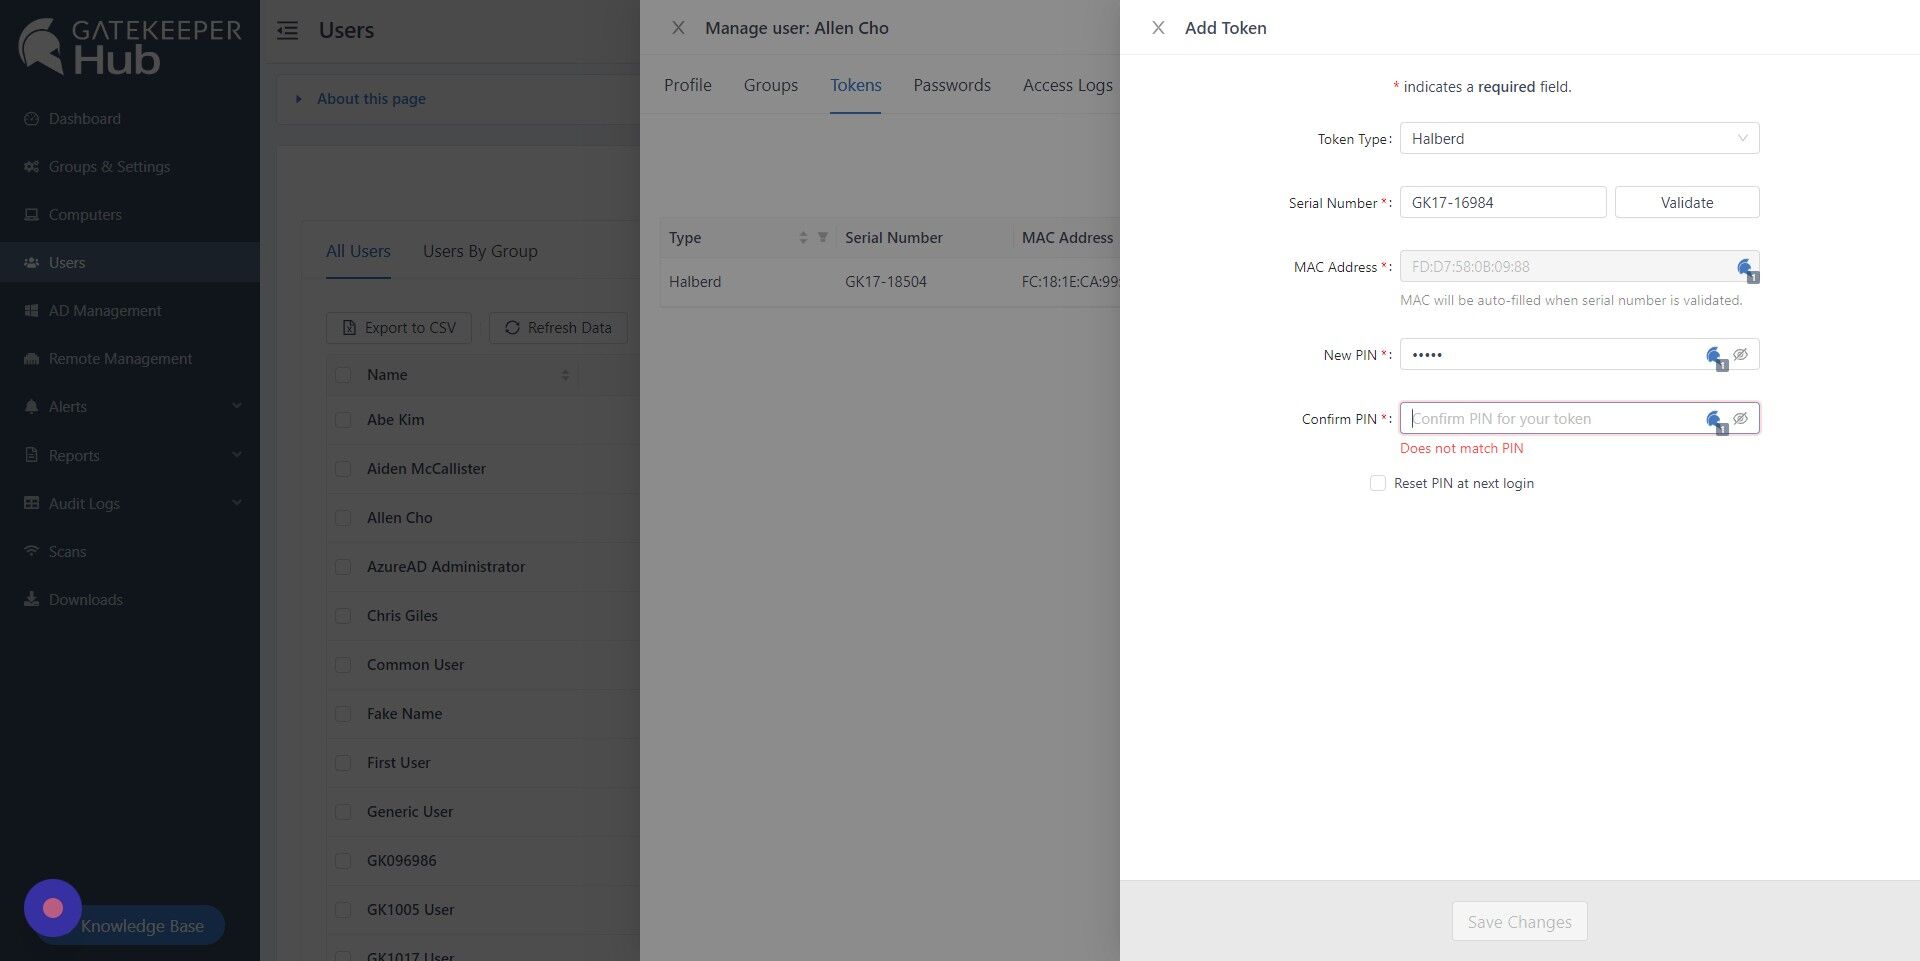Screen dimensions: 1920x961
Task: Open the Groups tab
Action: coord(771,85)
